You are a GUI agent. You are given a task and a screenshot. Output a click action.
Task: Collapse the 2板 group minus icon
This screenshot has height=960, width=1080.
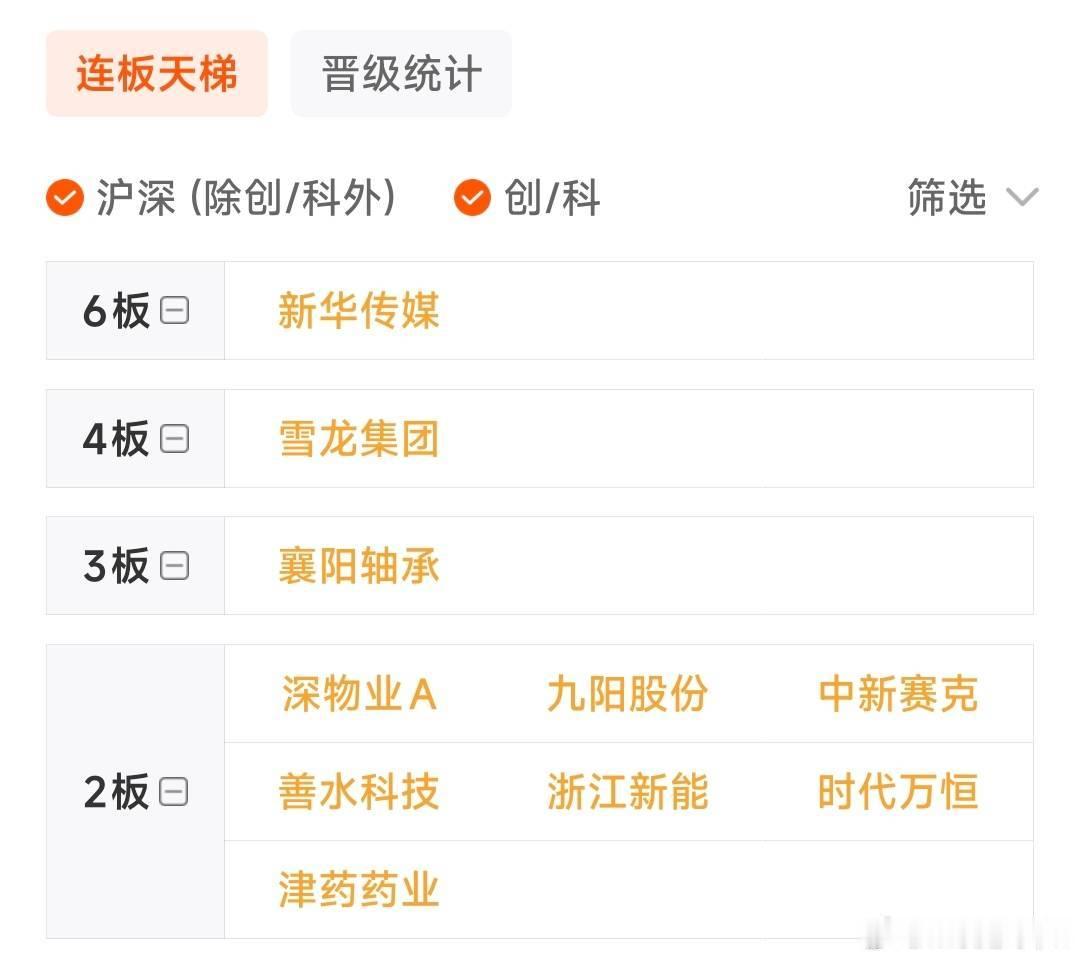[174, 791]
